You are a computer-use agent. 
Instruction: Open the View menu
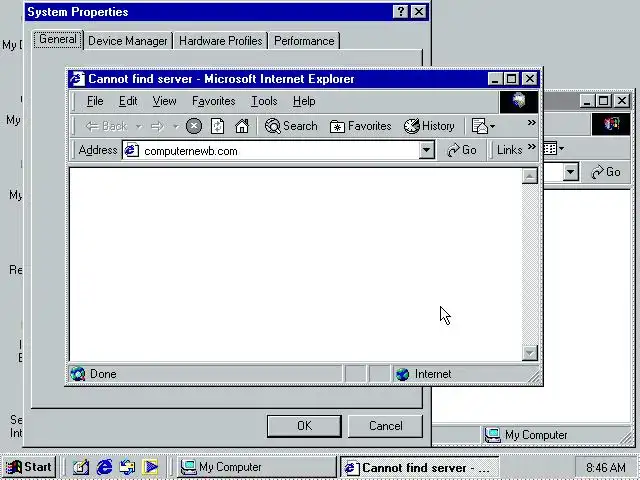164,101
